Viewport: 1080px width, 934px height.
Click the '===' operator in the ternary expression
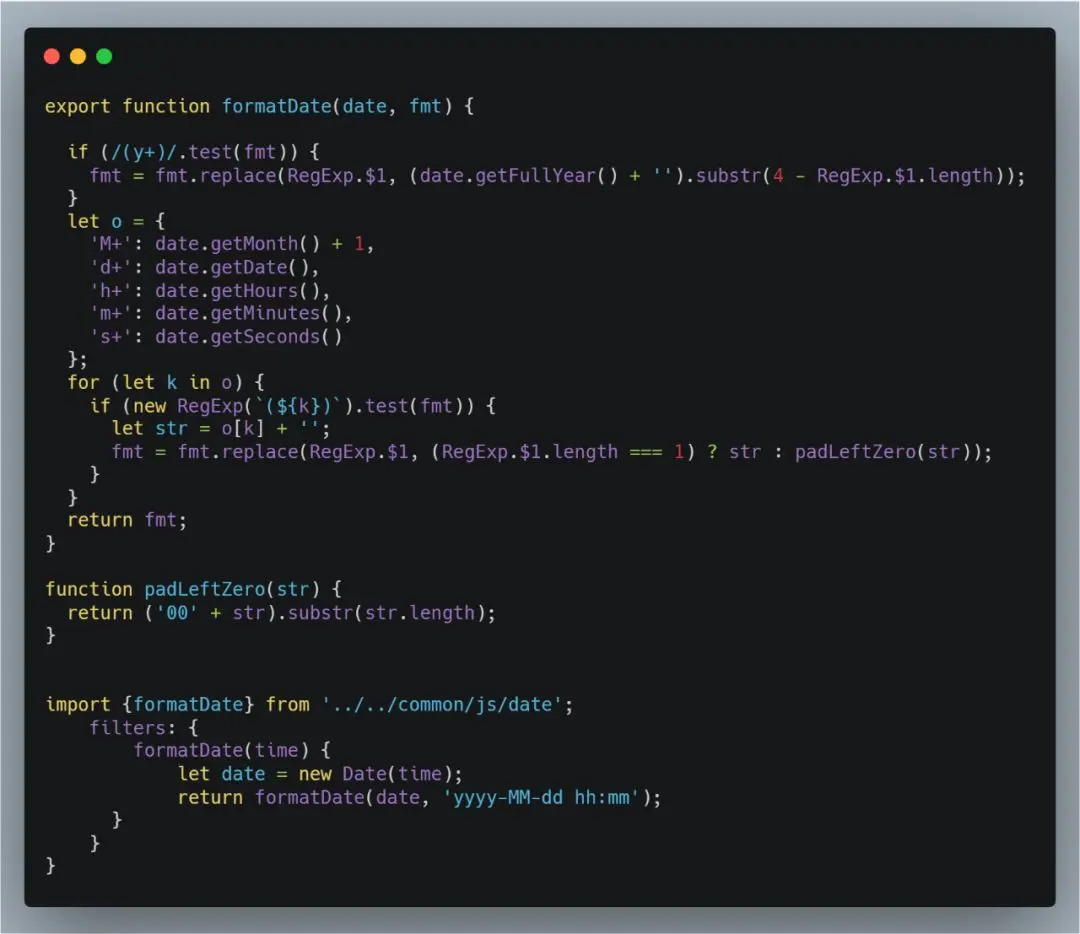tap(646, 453)
